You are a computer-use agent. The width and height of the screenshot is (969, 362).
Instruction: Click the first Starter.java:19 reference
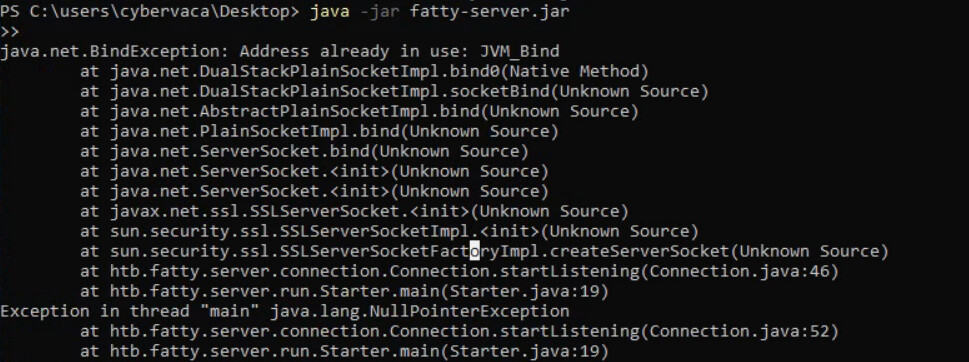[x=523, y=291]
